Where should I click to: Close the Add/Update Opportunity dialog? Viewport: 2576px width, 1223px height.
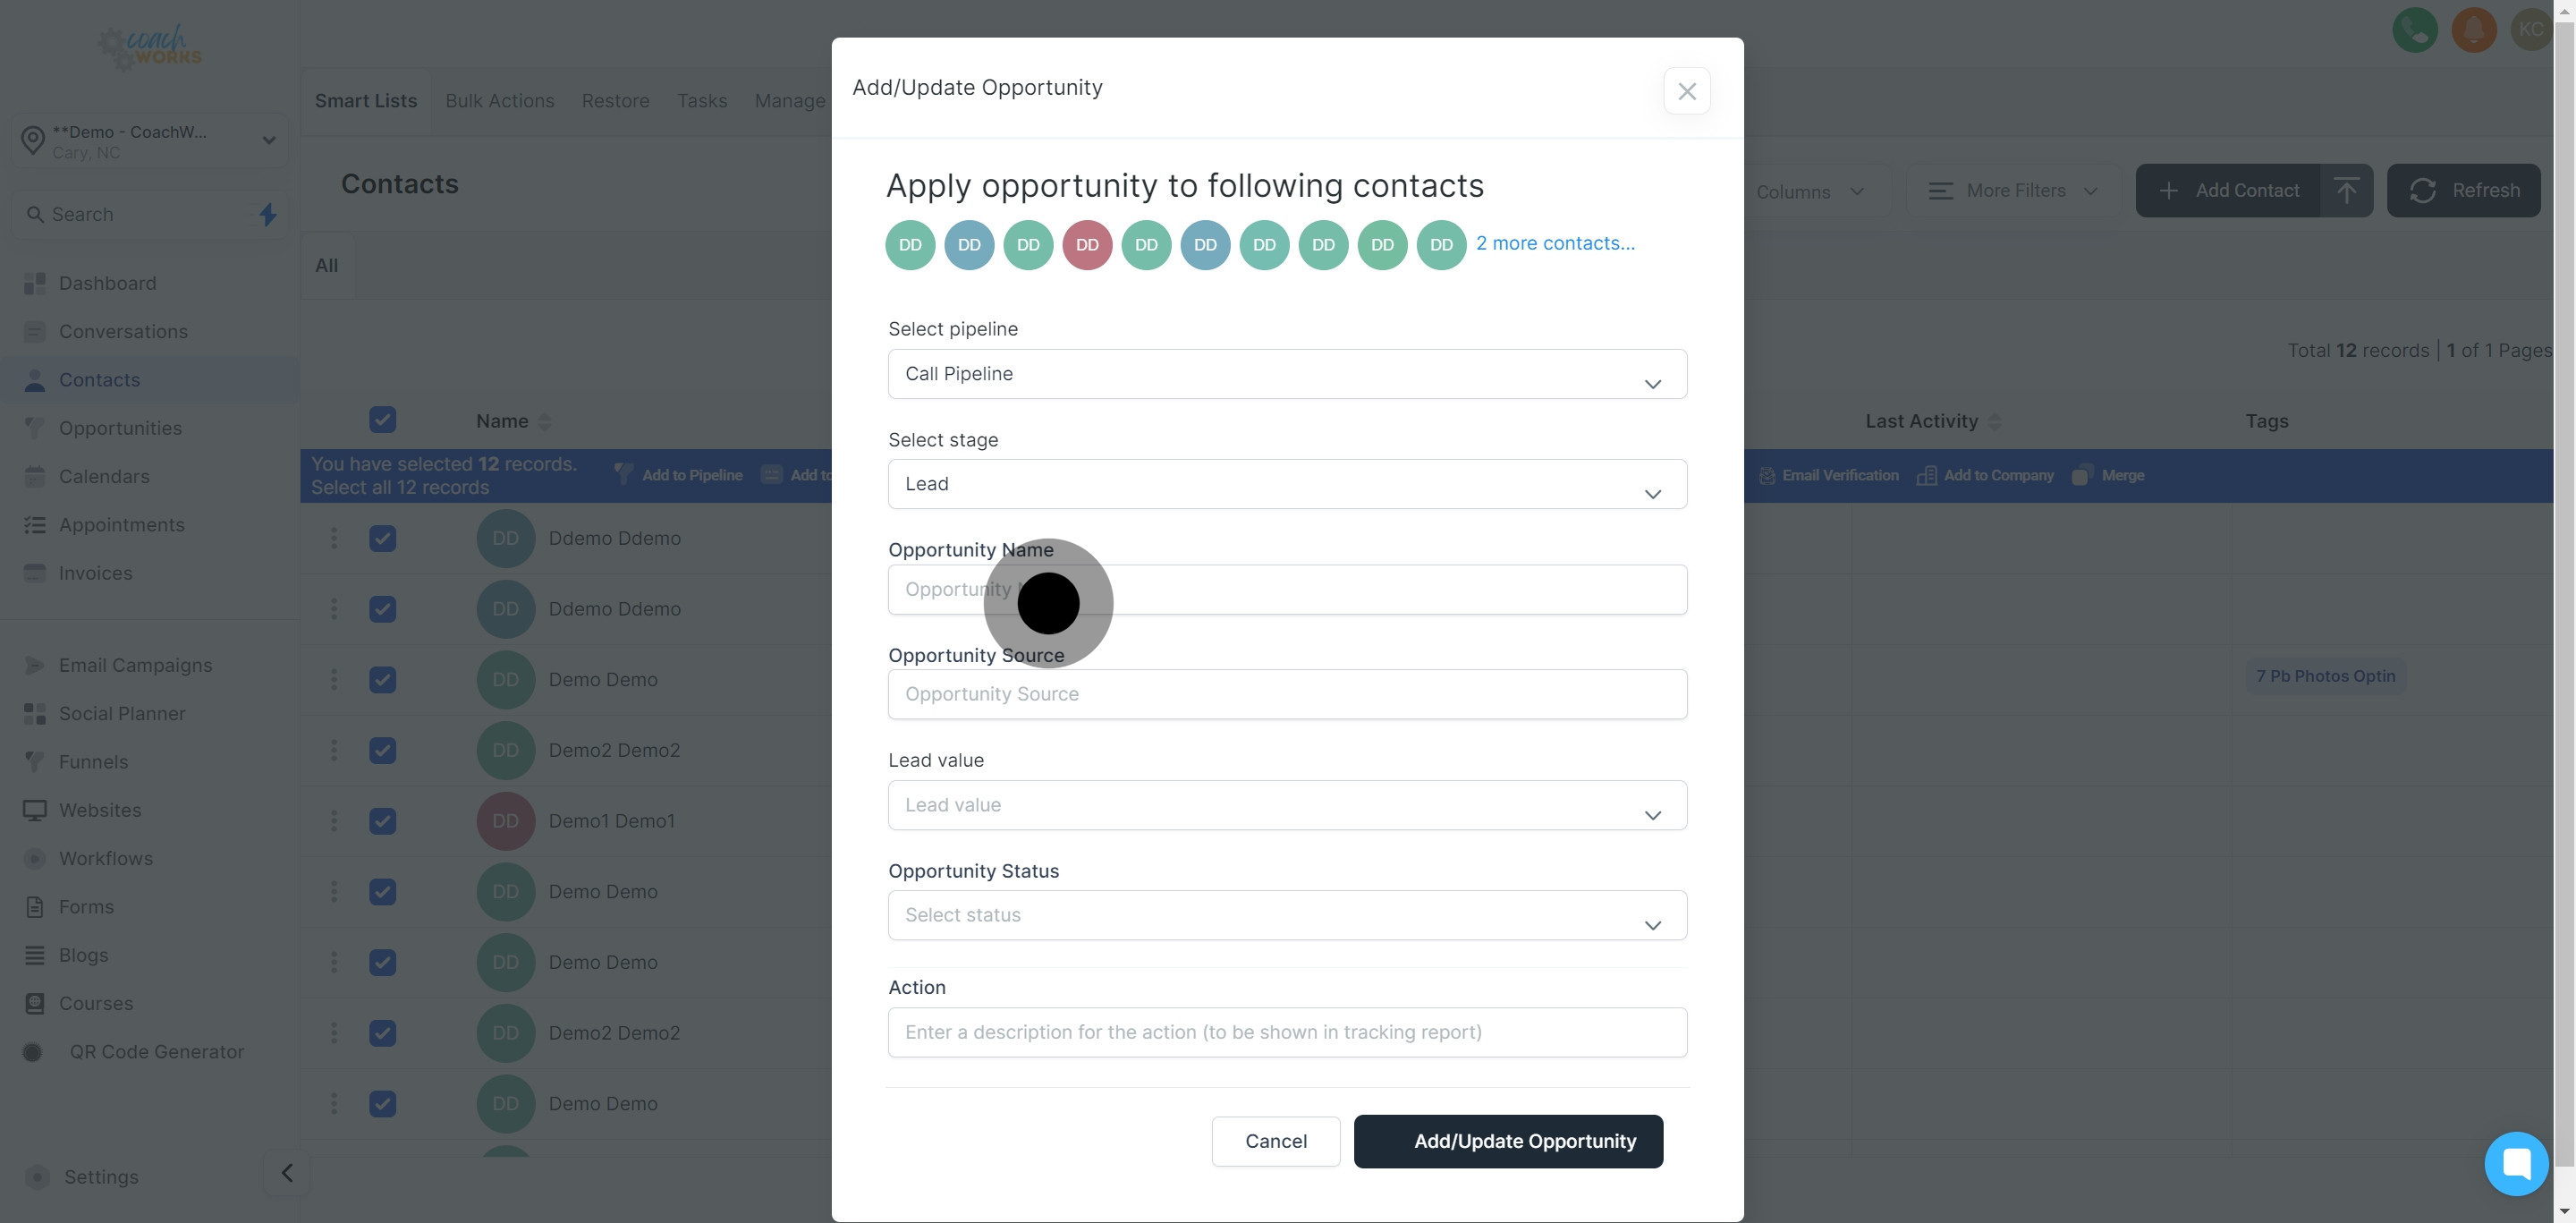point(1686,92)
